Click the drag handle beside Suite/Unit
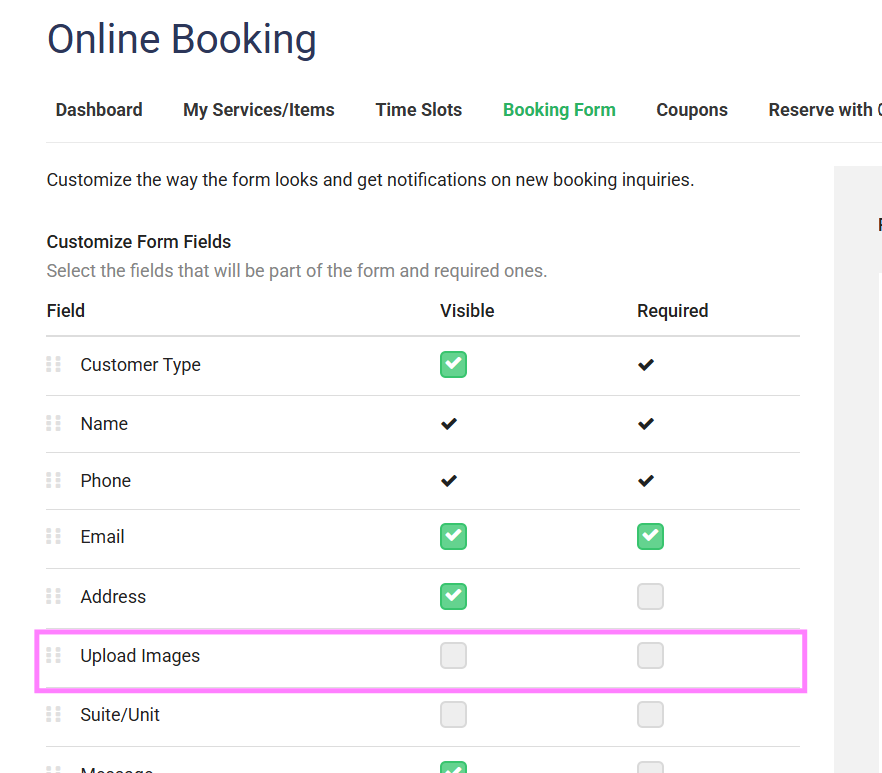This screenshot has width=882, height=773. (54, 714)
